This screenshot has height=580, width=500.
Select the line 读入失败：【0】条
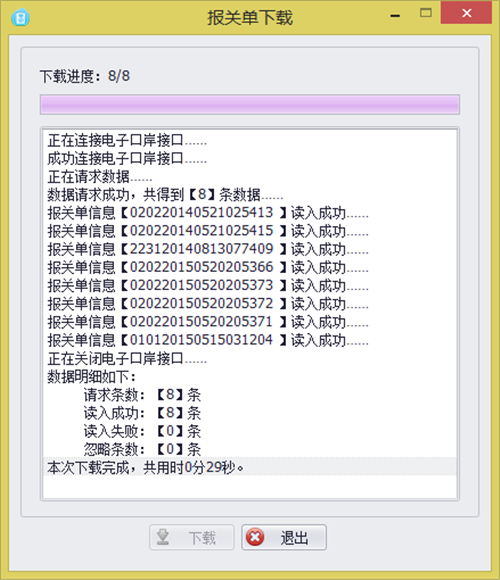[x=142, y=431]
